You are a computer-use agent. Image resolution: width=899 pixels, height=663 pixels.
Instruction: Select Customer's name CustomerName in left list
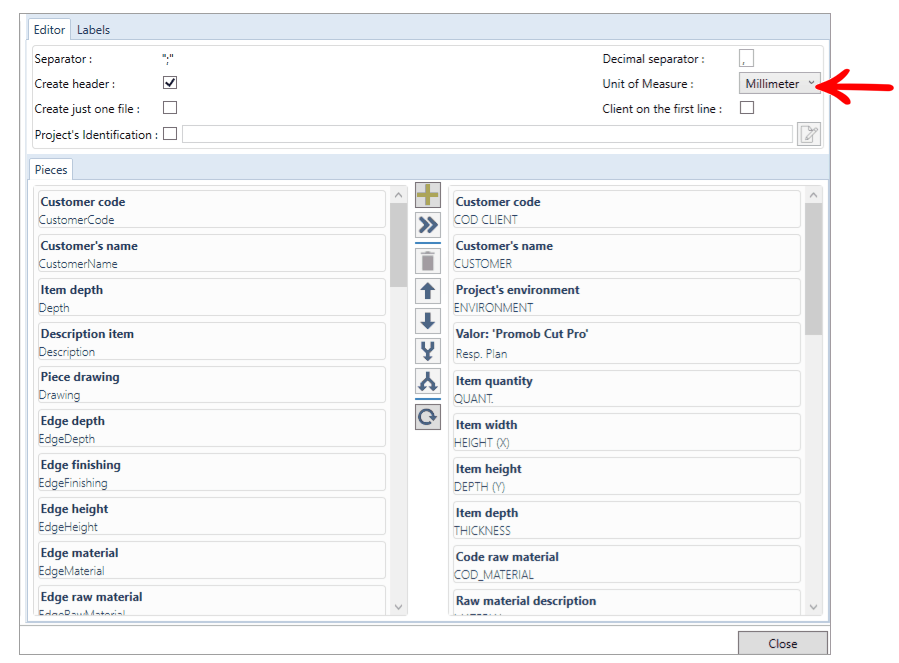pyautogui.click(x=212, y=254)
